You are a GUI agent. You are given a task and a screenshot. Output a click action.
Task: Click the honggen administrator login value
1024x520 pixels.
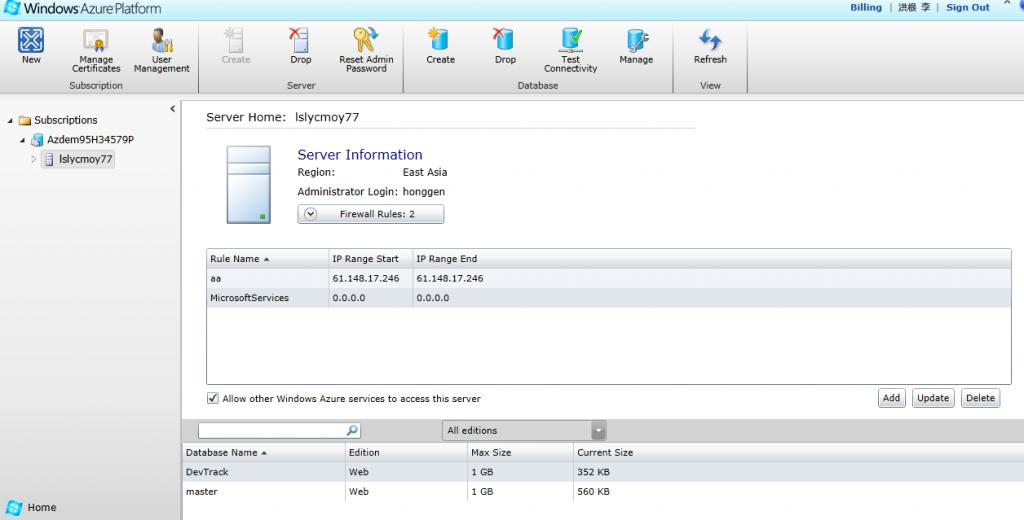pos(424,192)
